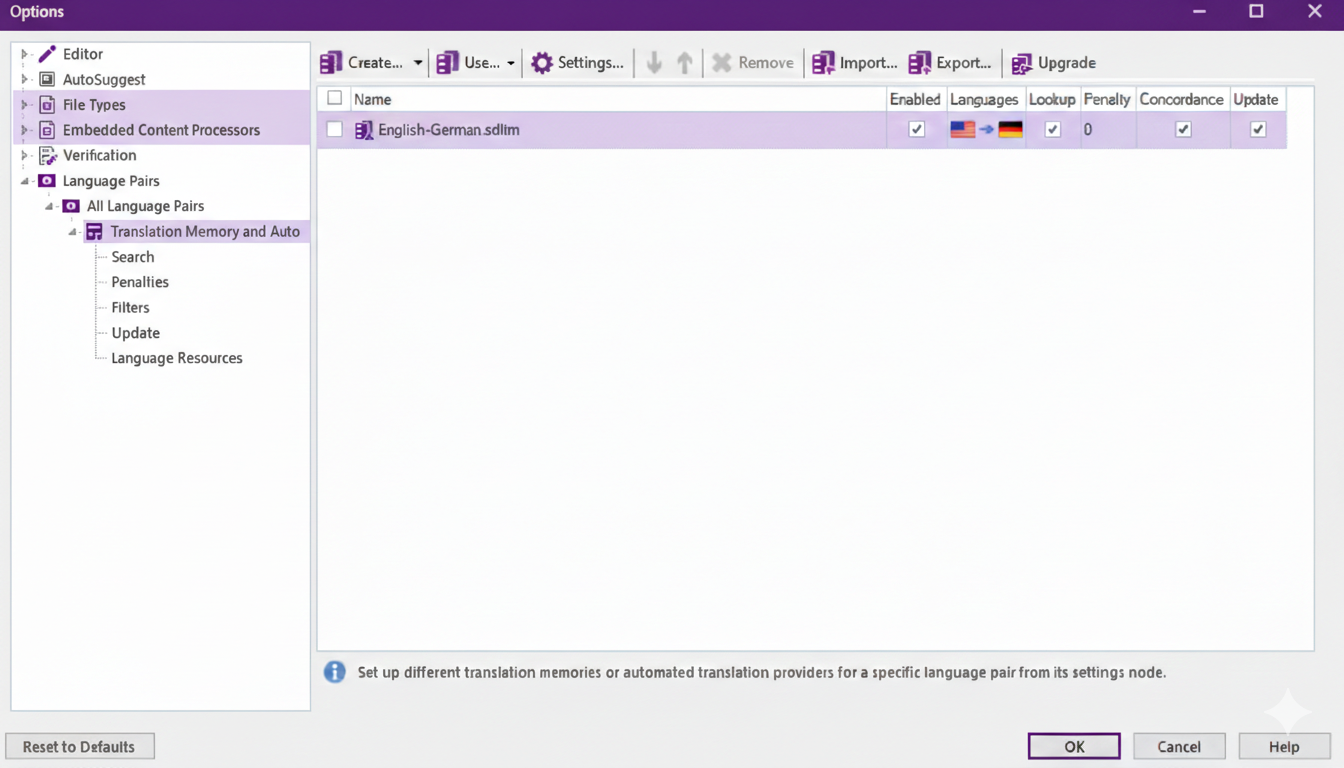1344x768 pixels.
Task: Uncheck the Enabled checkbox for English-German.sdltm
Action: tap(916, 130)
